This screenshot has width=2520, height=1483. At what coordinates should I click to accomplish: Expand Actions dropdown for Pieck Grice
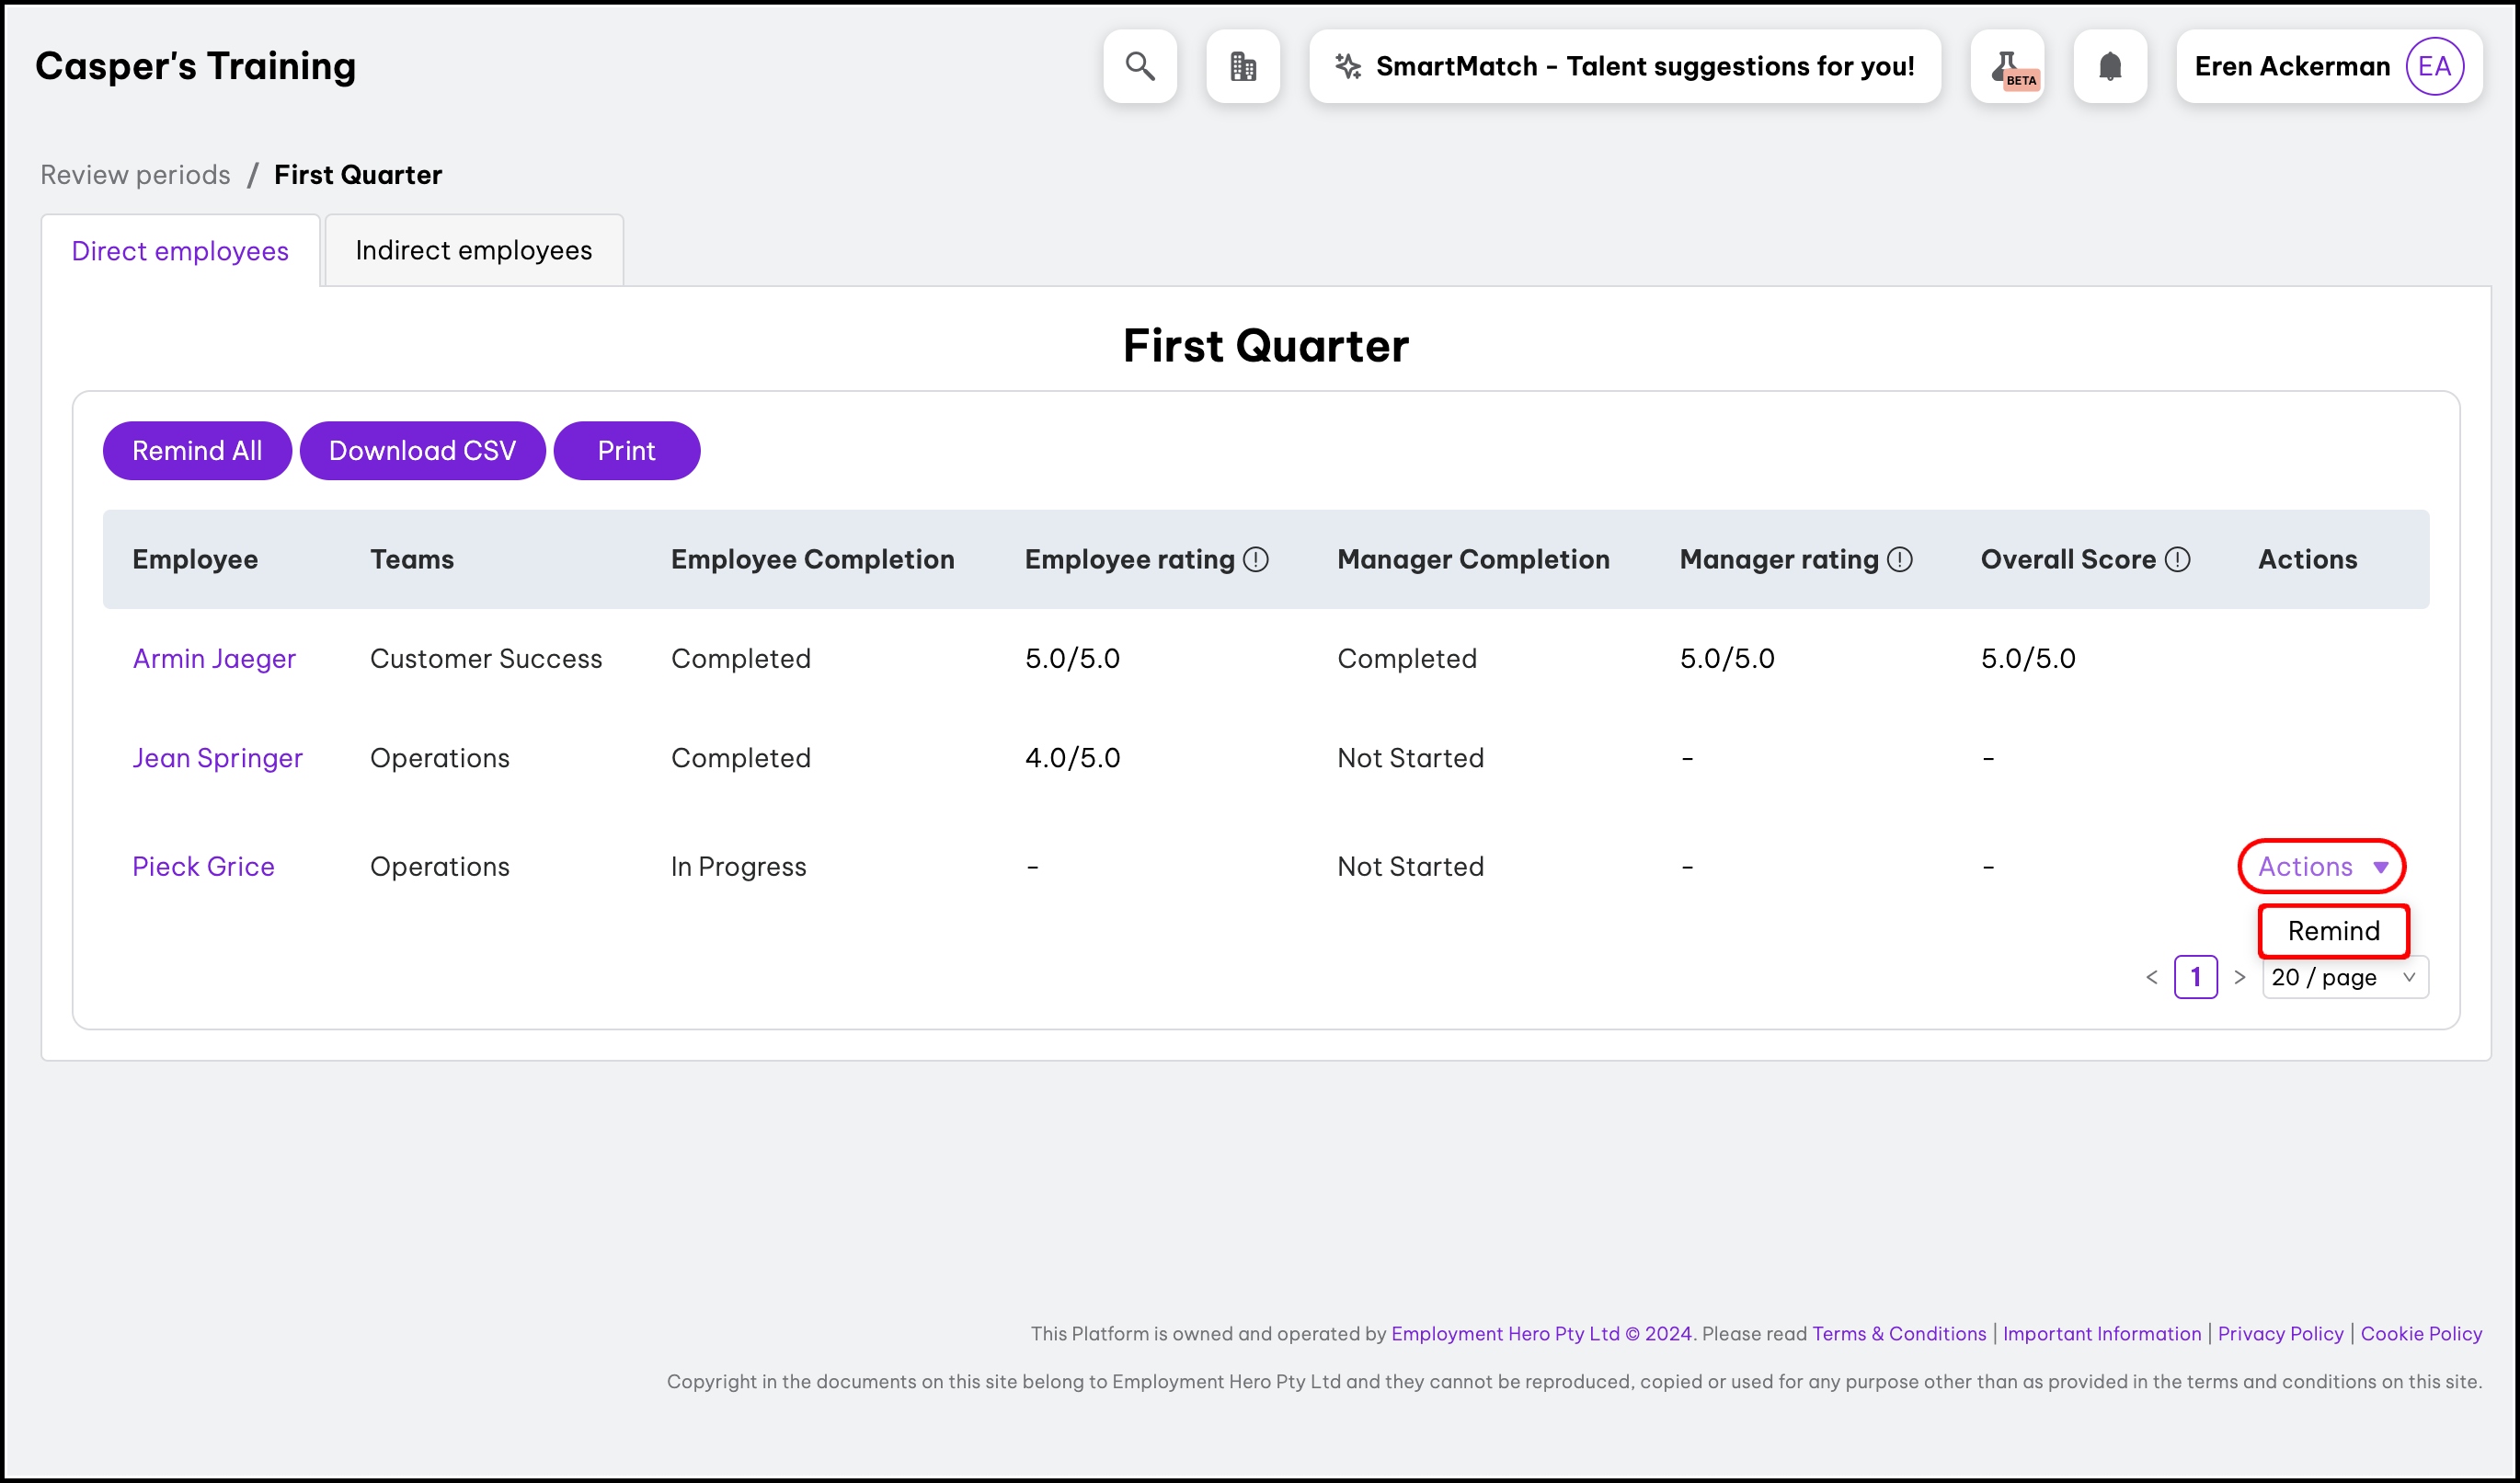point(2322,867)
